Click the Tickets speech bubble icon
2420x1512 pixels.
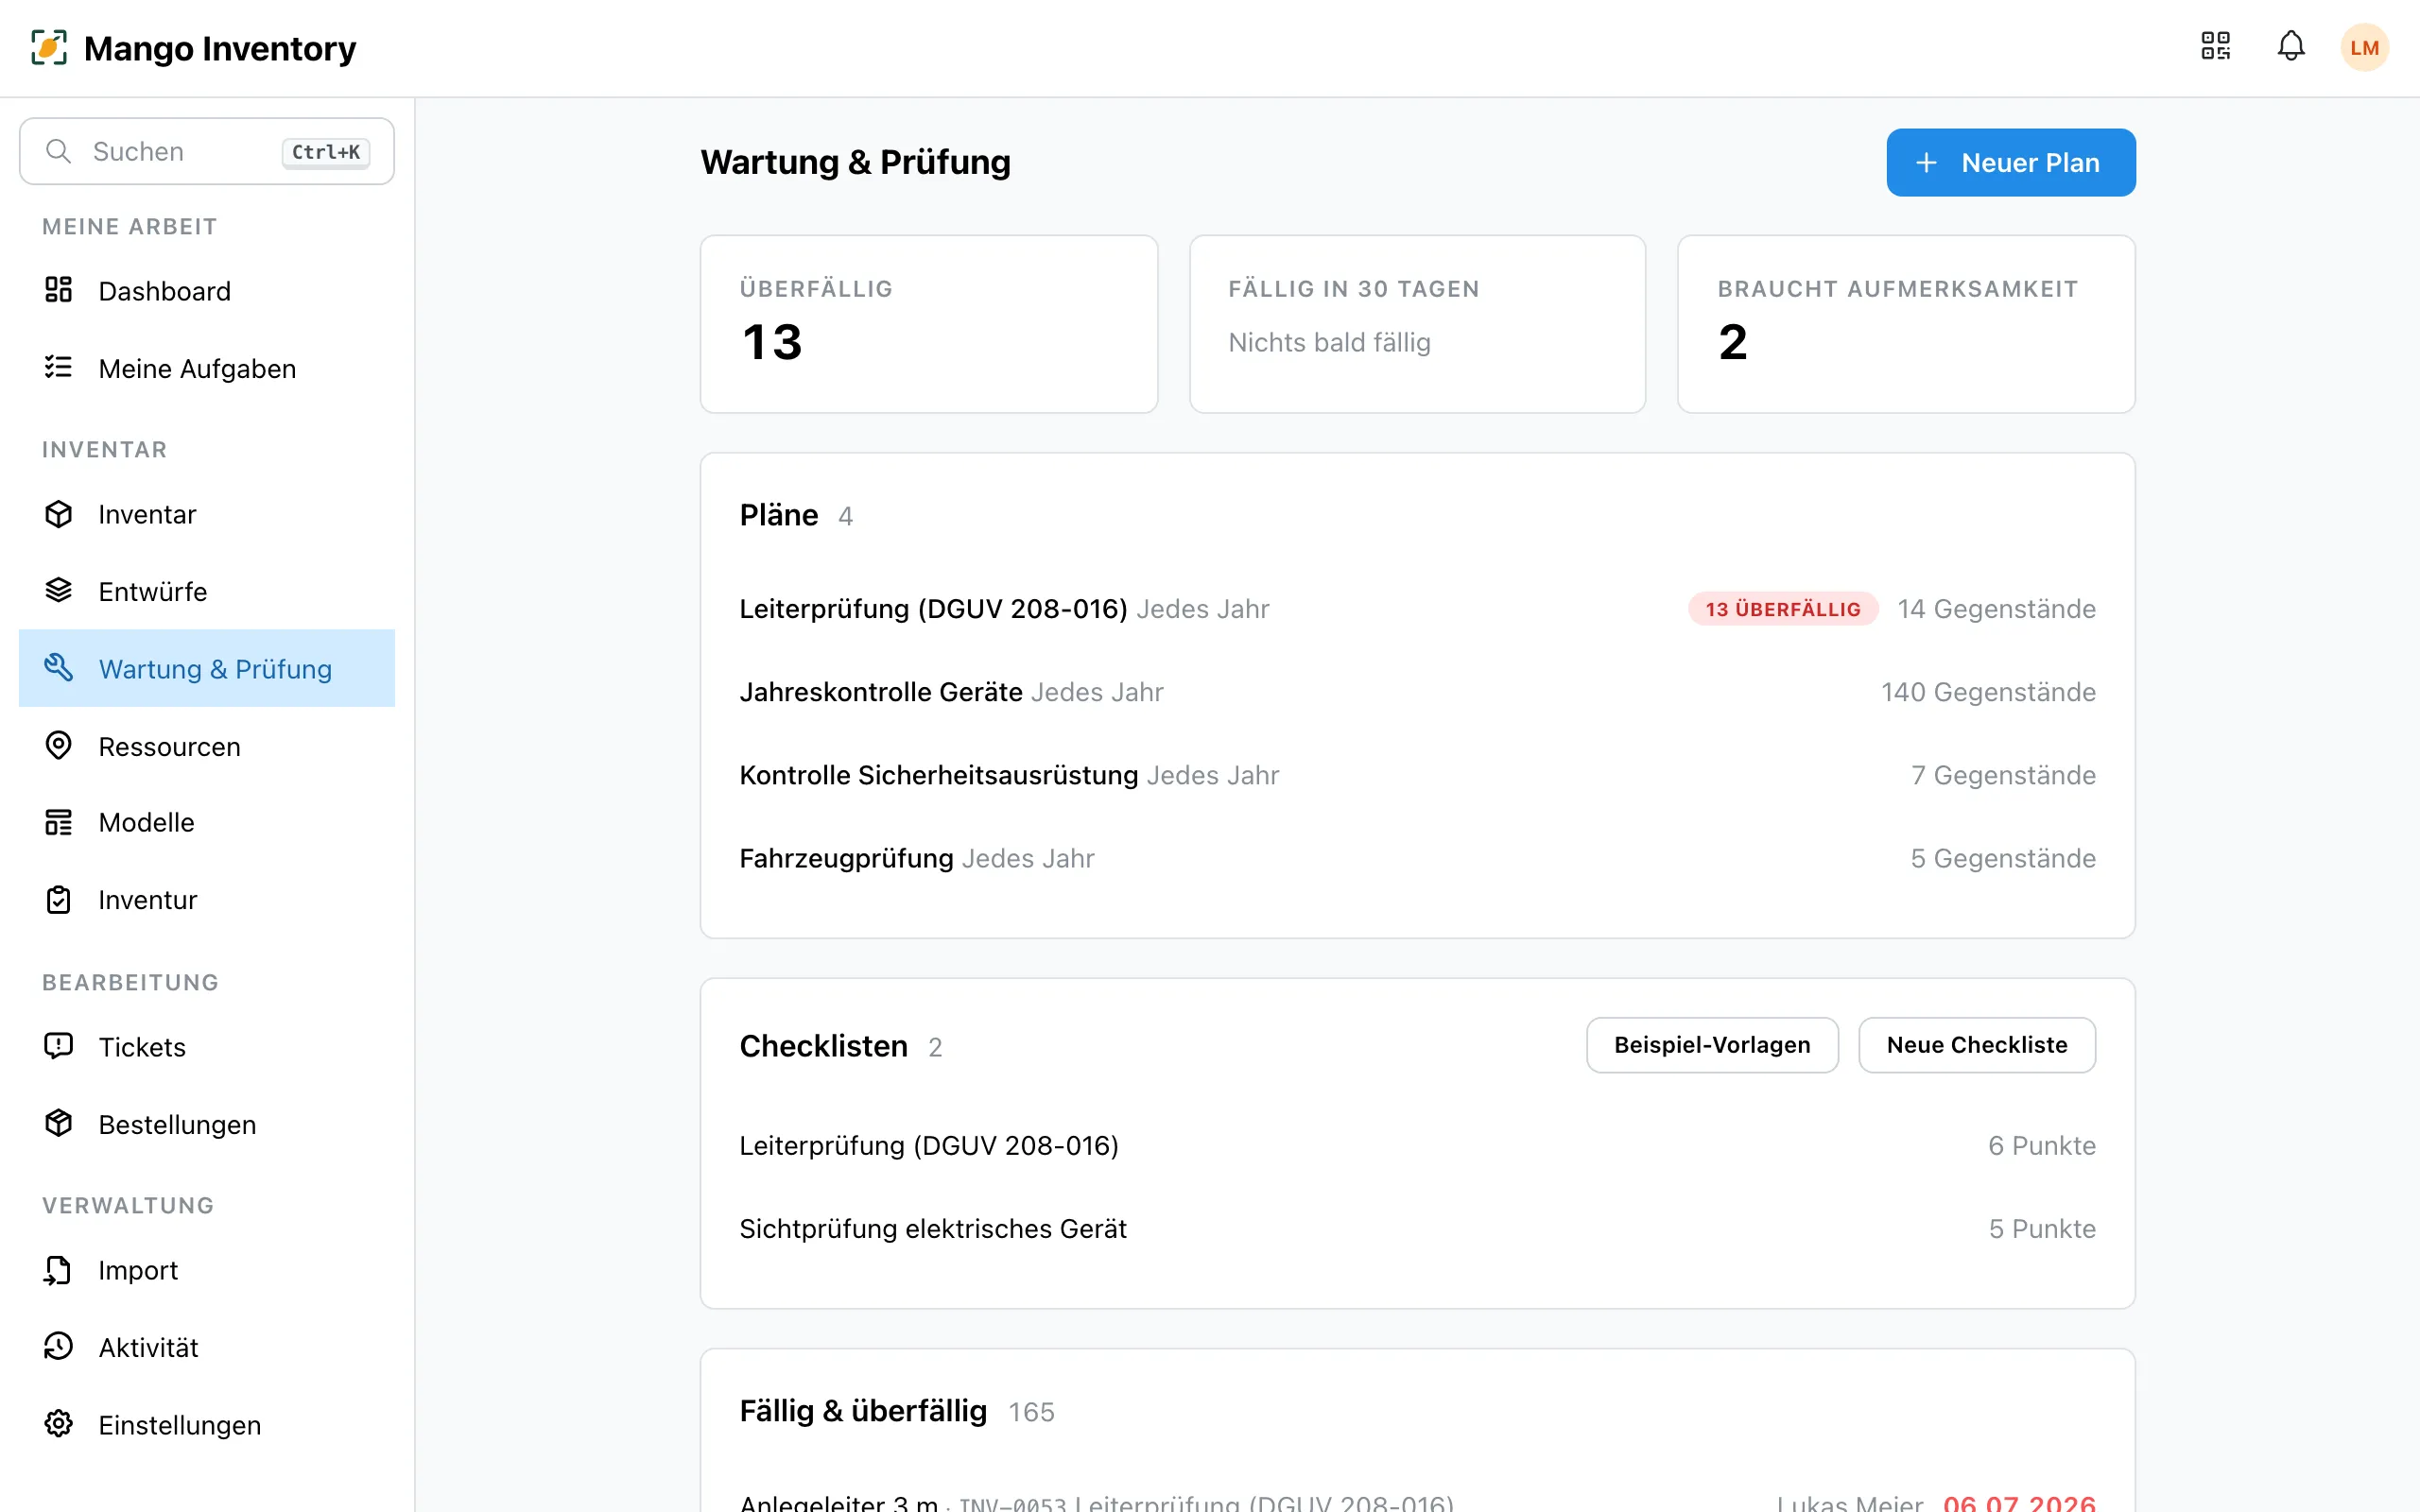pyautogui.click(x=59, y=1046)
